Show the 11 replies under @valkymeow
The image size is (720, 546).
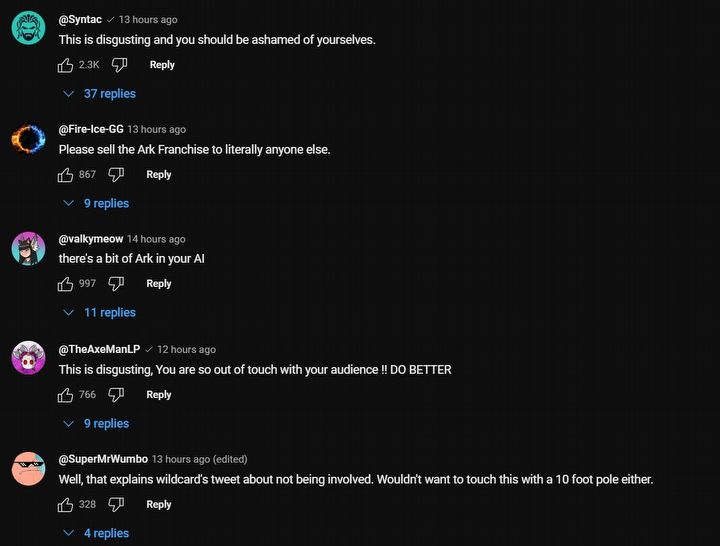pos(100,313)
